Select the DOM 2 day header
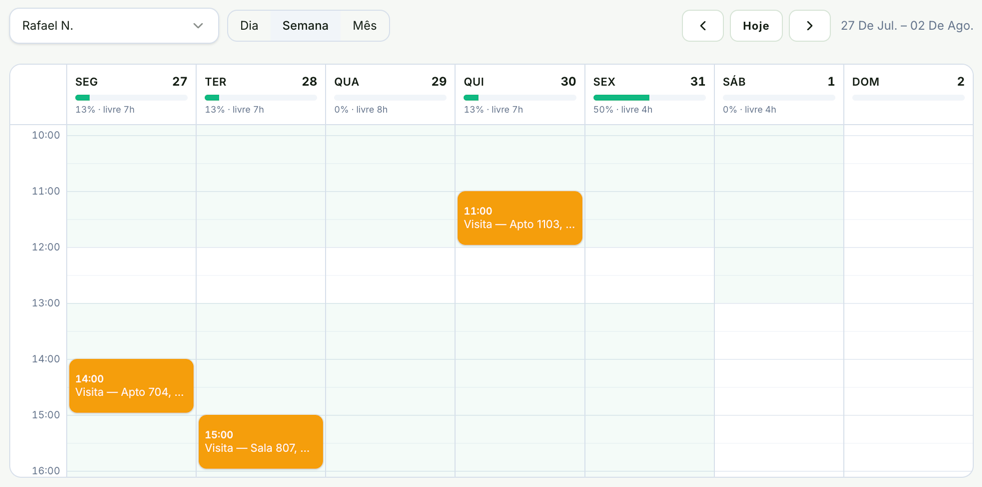The width and height of the screenshot is (982, 487). pyautogui.click(x=908, y=95)
